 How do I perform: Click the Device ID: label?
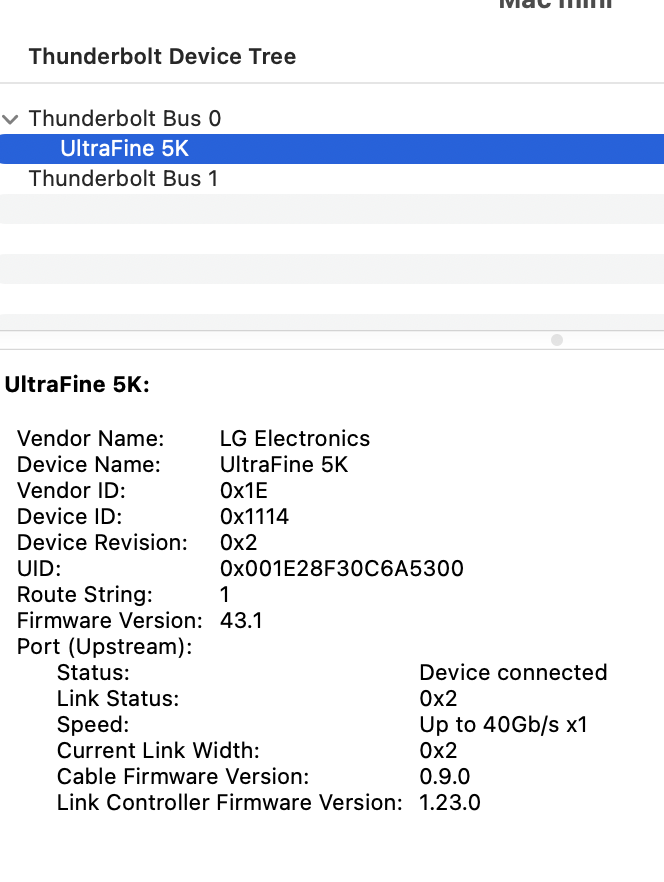70,516
